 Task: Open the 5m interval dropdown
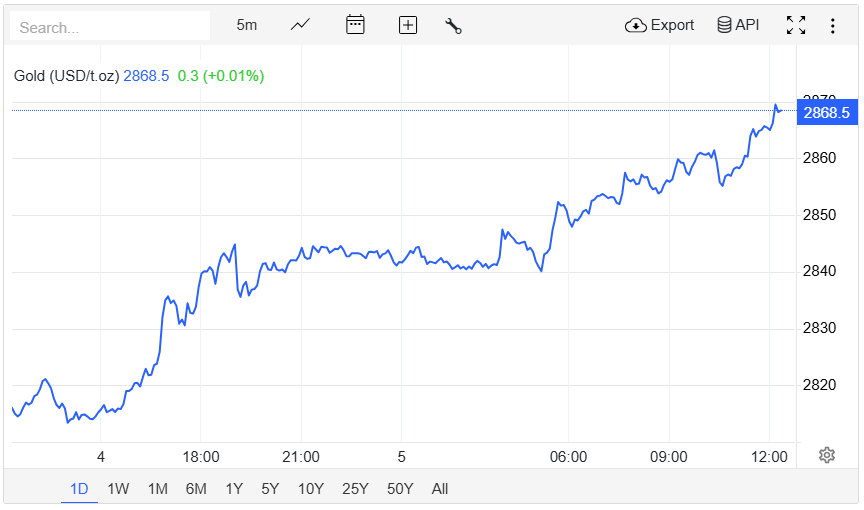pyautogui.click(x=247, y=25)
